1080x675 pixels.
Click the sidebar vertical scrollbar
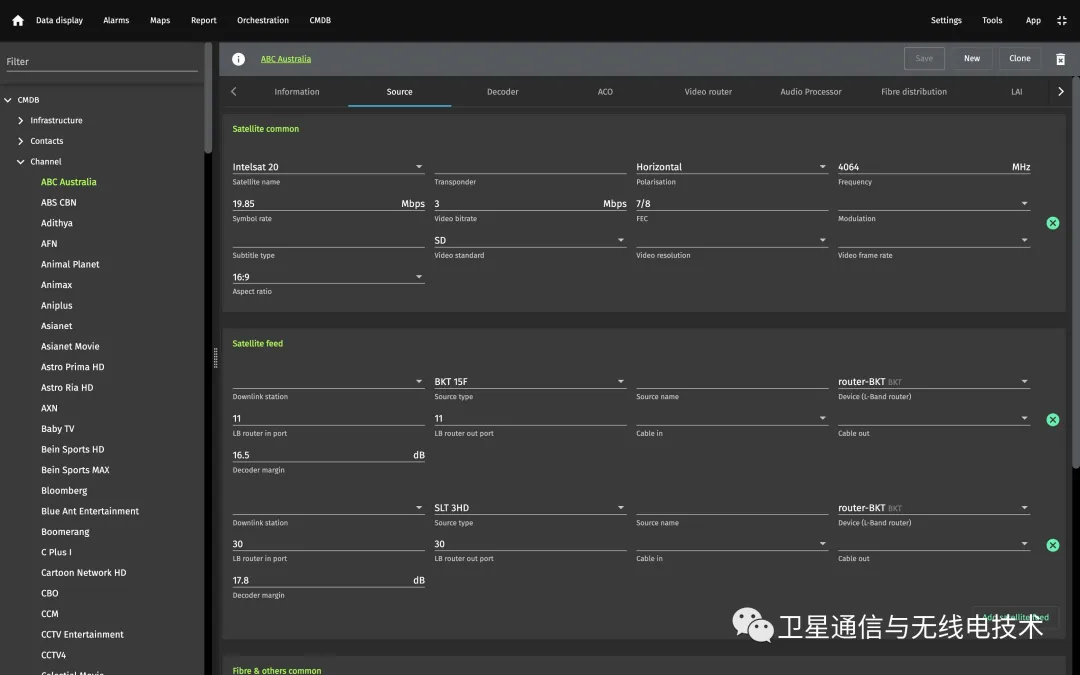click(x=208, y=97)
